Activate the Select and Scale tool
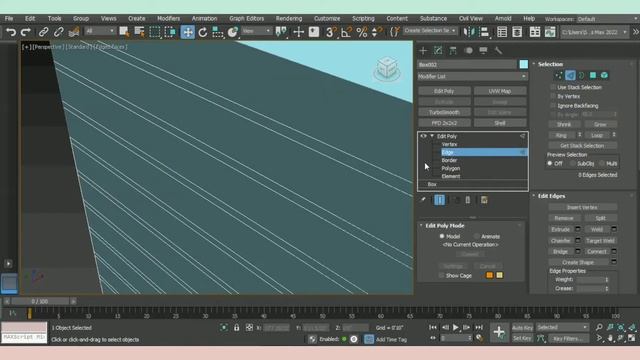This screenshot has height=360, width=640. [x=218, y=32]
